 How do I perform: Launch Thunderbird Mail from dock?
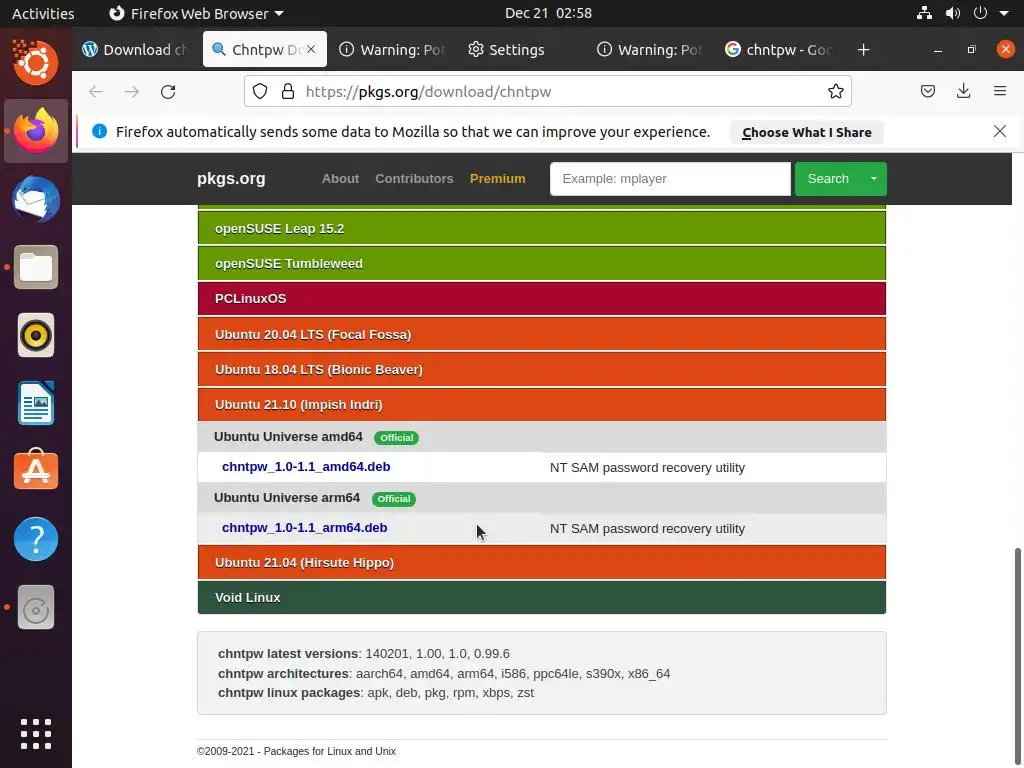36,199
